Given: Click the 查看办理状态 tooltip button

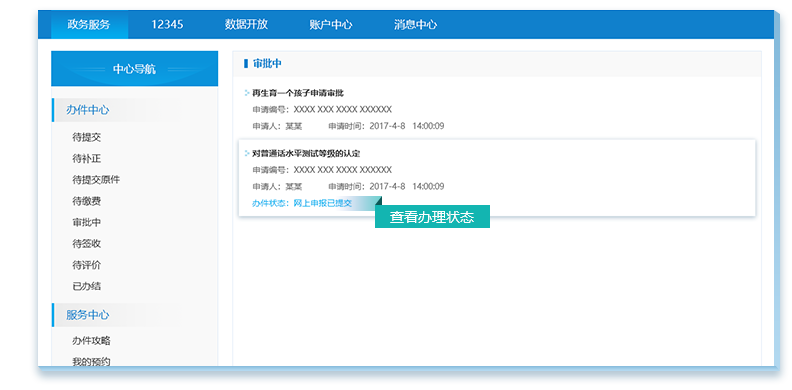Looking at the screenshot, I should point(432,217).
